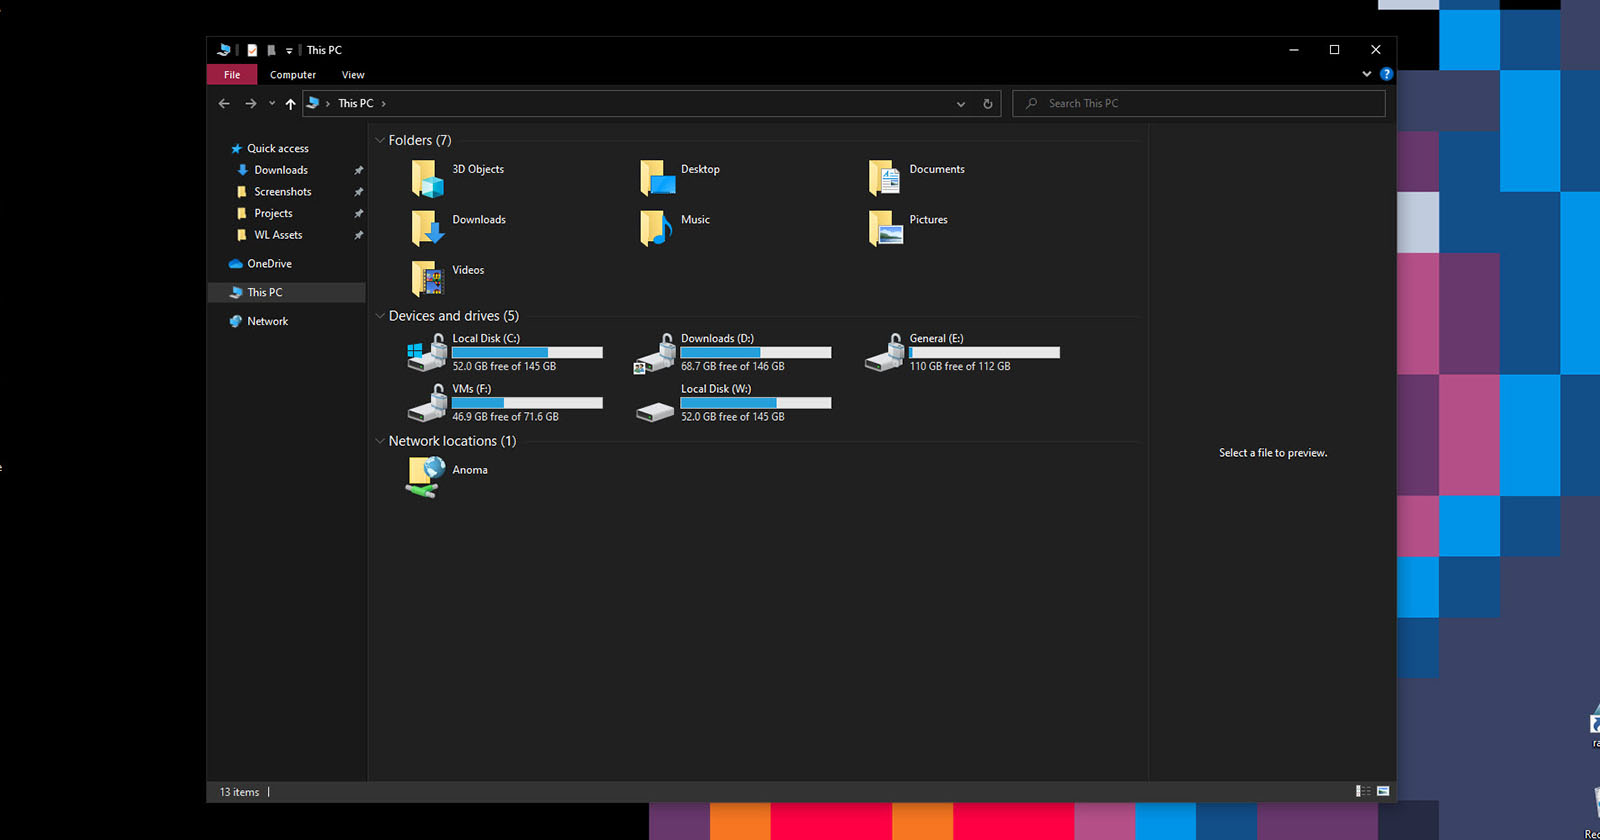Image resolution: width=1600 pixels, height=840 pixels.
Task: Open the 3D Objects folder icon
Action: pyautogui.click(x=427, y=179)
